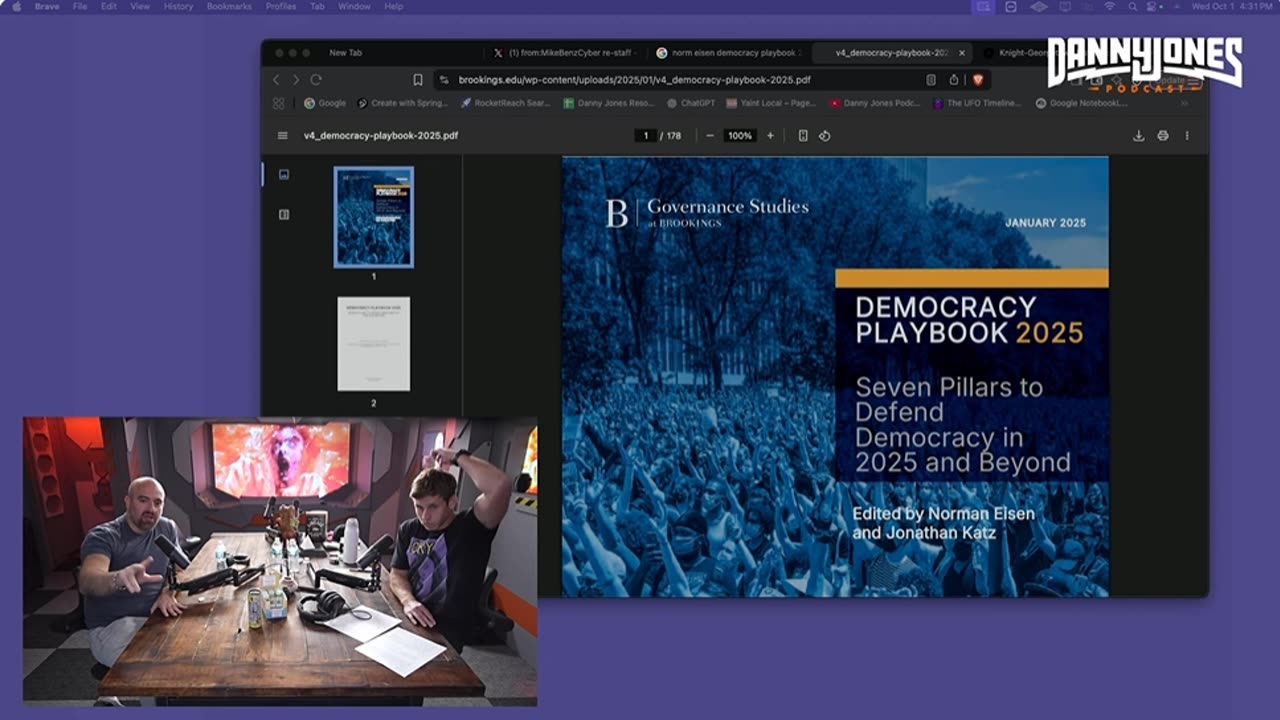1280x720 pixels.
Task: Open the PDF more actions menu
Action: coord(1187,136)
